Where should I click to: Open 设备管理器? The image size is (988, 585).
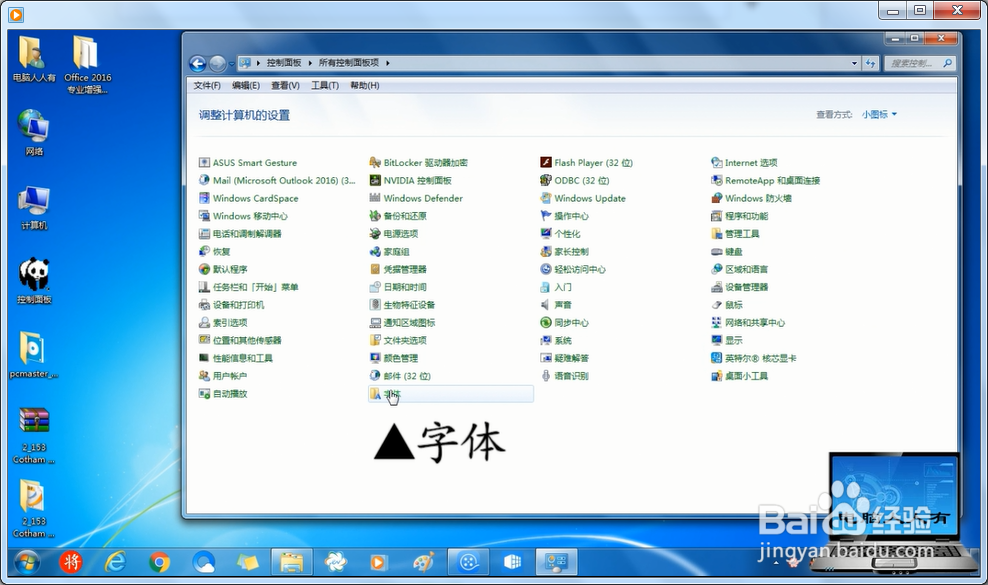(x=740, y=287)
